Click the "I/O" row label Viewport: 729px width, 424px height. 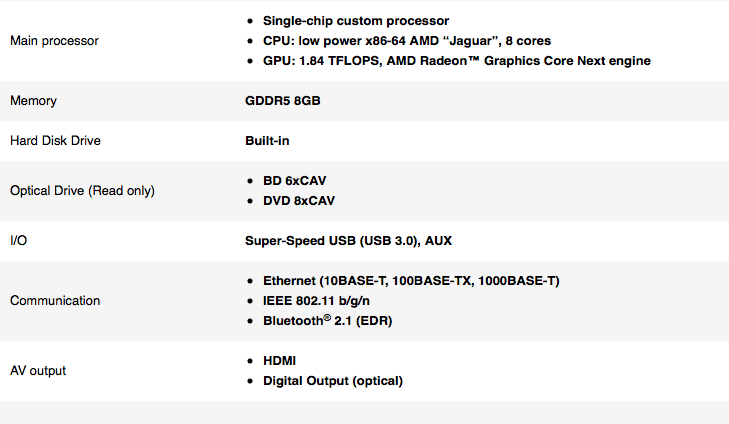tap(19, 241)
